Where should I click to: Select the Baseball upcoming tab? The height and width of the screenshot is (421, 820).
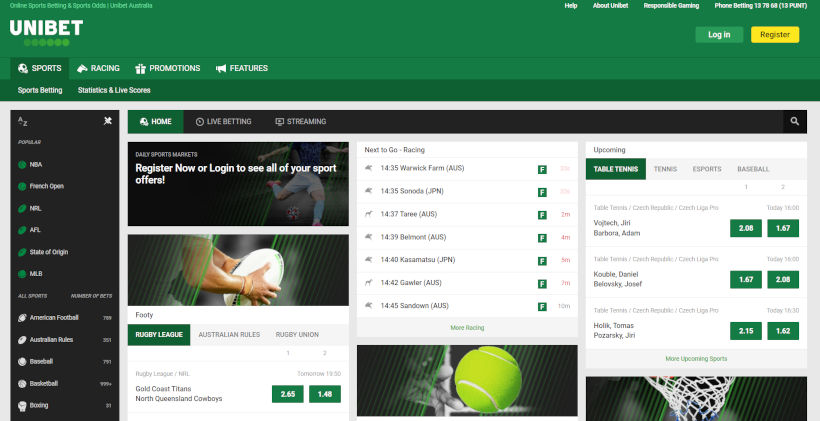click(x=753, y=169)
